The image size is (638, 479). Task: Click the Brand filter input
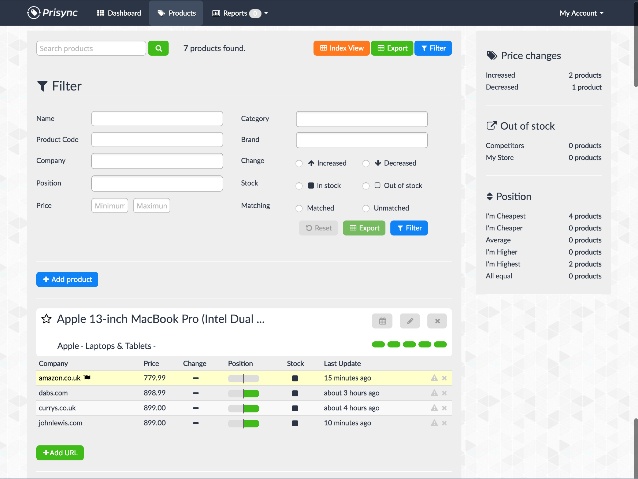pos(362,140)
